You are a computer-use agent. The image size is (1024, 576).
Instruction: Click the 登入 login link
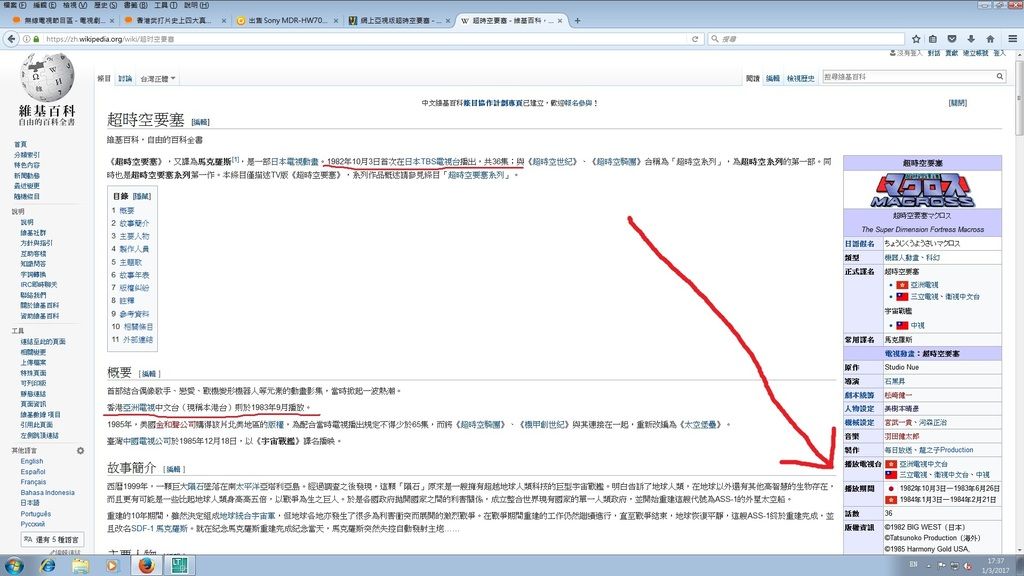[x=999, y=53]
